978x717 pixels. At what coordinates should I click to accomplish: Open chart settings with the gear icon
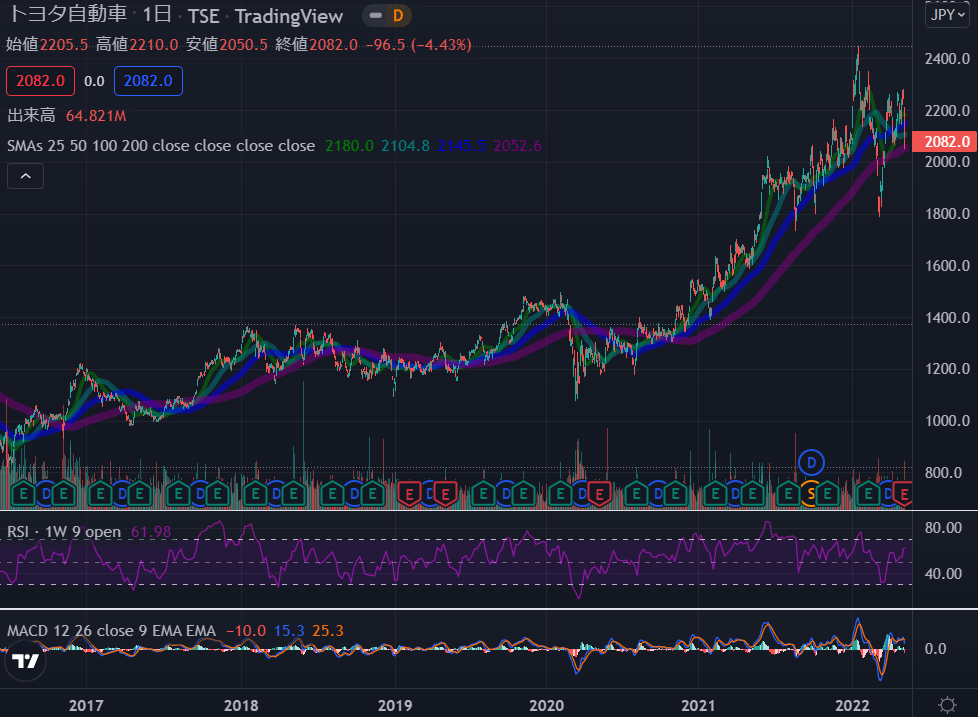pyautogui.click(x=947, y=705)
